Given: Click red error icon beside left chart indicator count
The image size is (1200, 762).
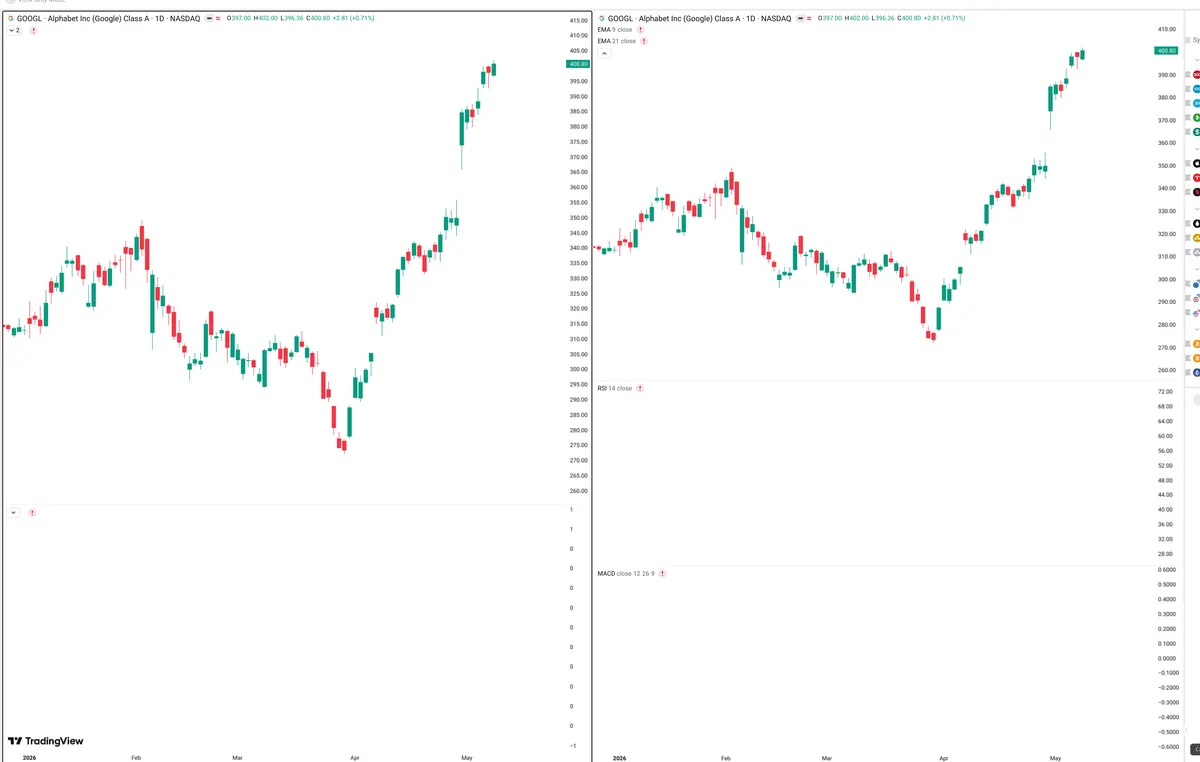Looking at the screenshot, I should coord(33,31).
